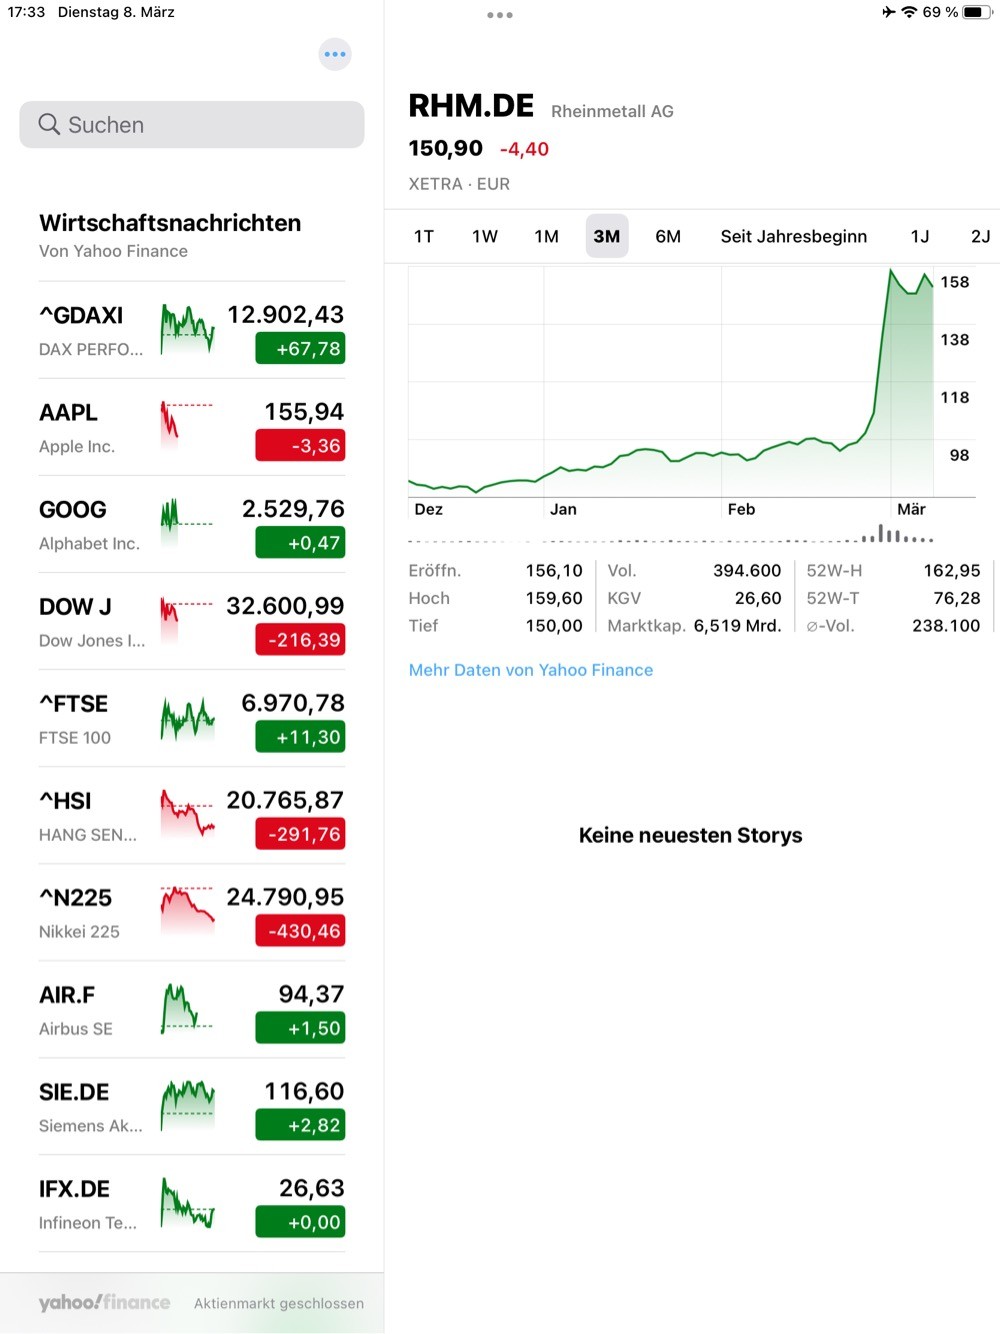
Task: Tap the gray three-dot multitasking indicator
Action: [500, 15]
